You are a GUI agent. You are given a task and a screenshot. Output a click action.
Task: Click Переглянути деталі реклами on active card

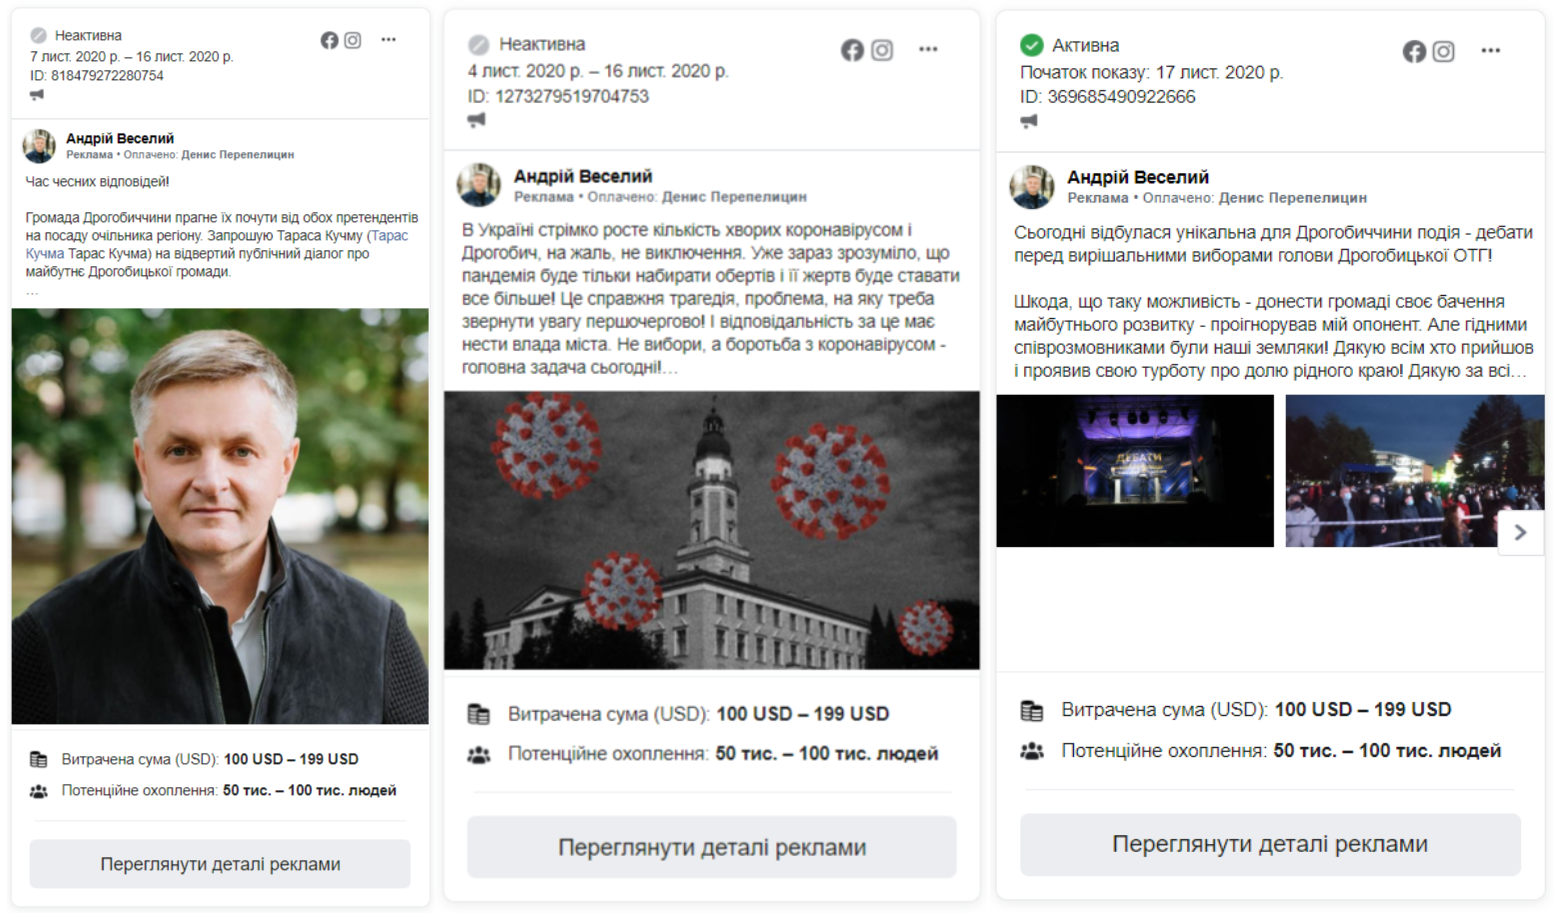[x=1270, y=844]
